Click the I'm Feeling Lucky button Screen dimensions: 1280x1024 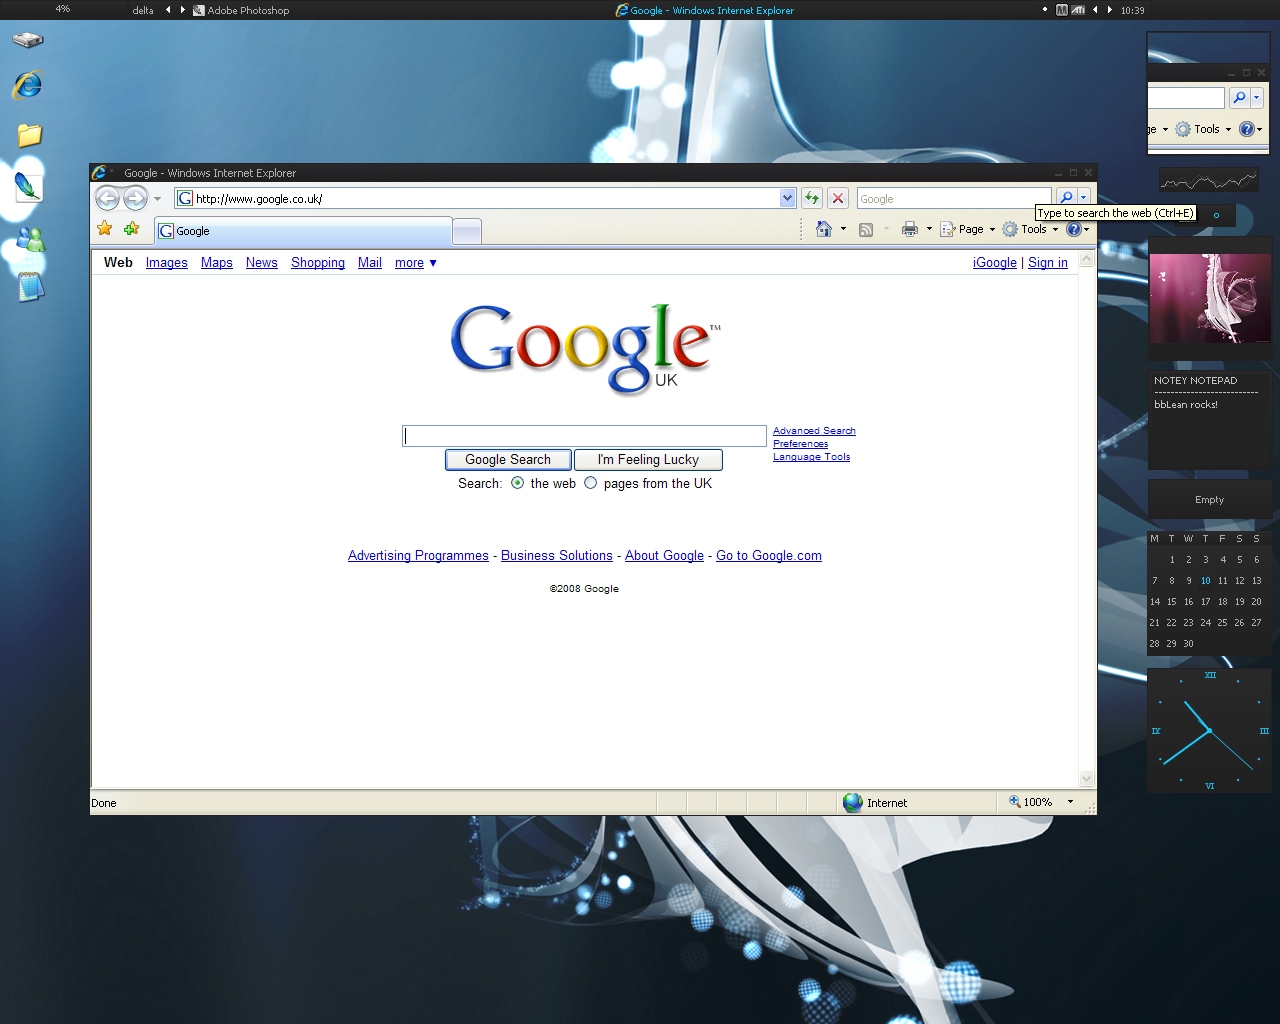coord(648,460)
